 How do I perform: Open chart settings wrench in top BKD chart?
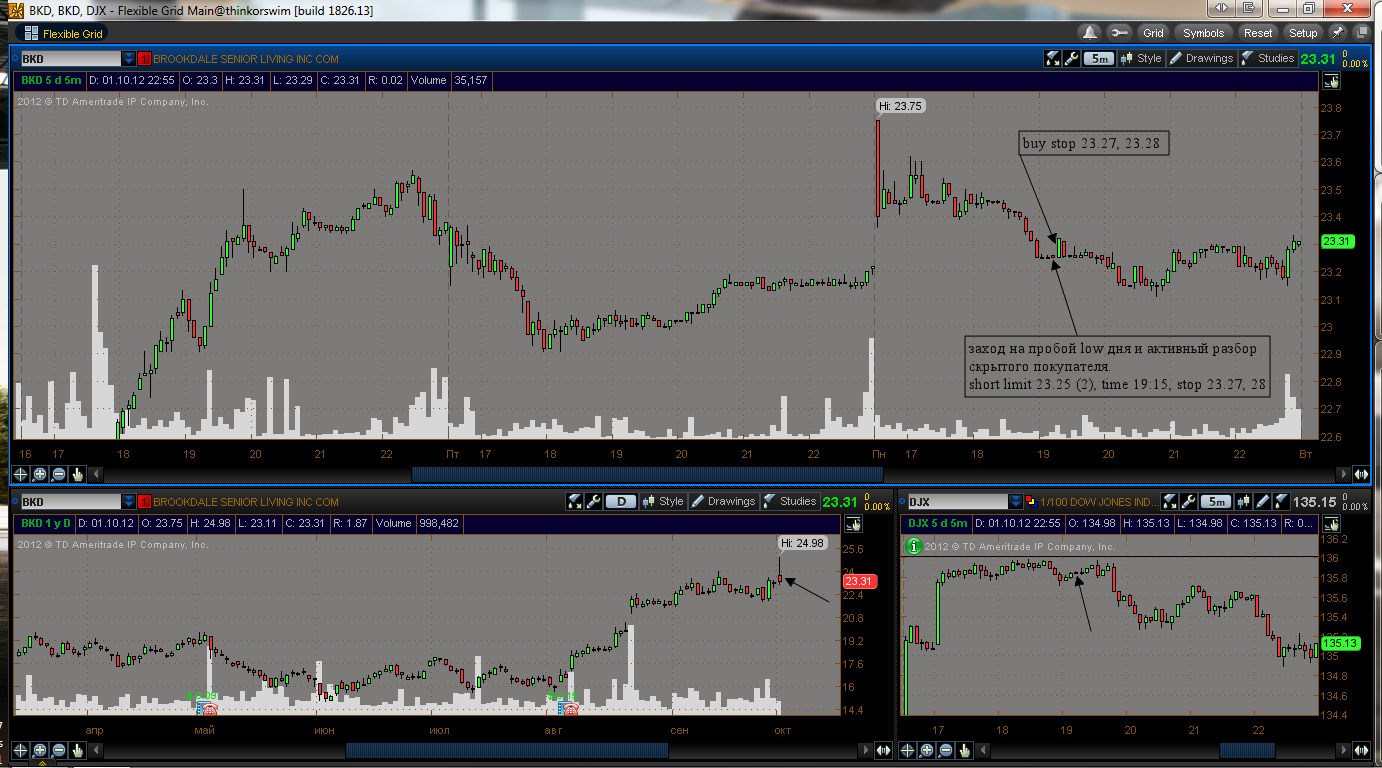coord(1071,58)
